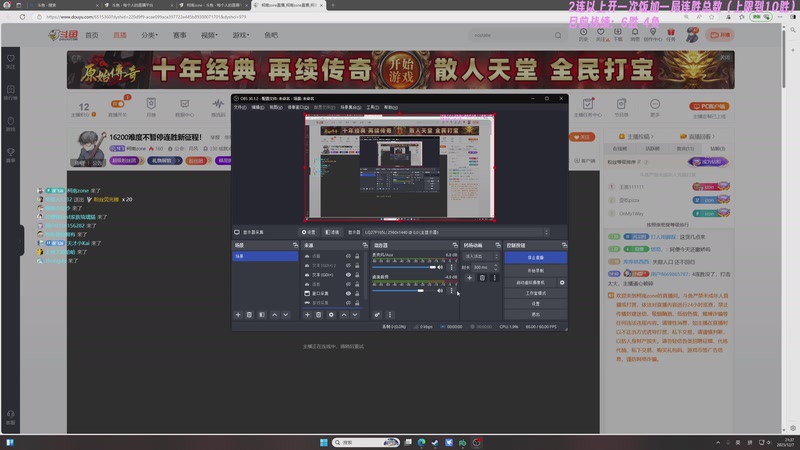Open mixer panel options menu at bottom
Viewport: 800px width, 450px height.
[x=390, y=315]
